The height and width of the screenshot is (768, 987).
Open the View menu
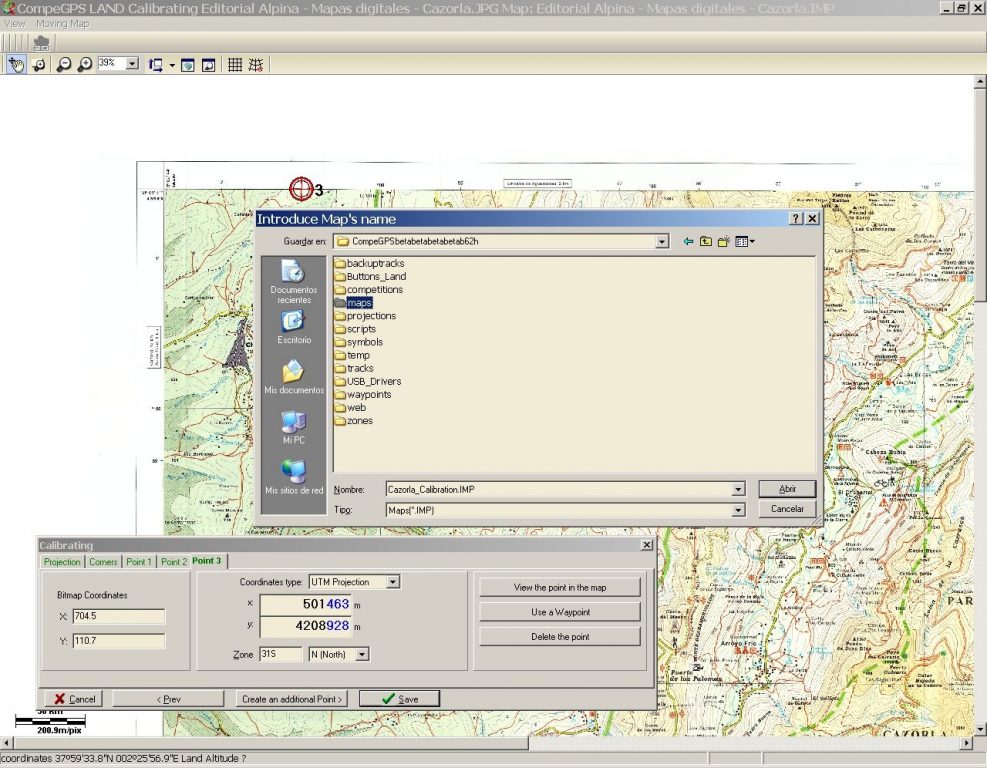[14, 23]
